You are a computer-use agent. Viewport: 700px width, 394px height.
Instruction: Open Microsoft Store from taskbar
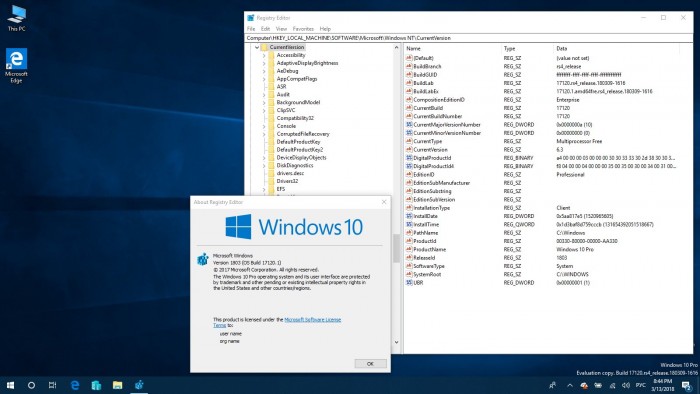[x=96, y=385]
